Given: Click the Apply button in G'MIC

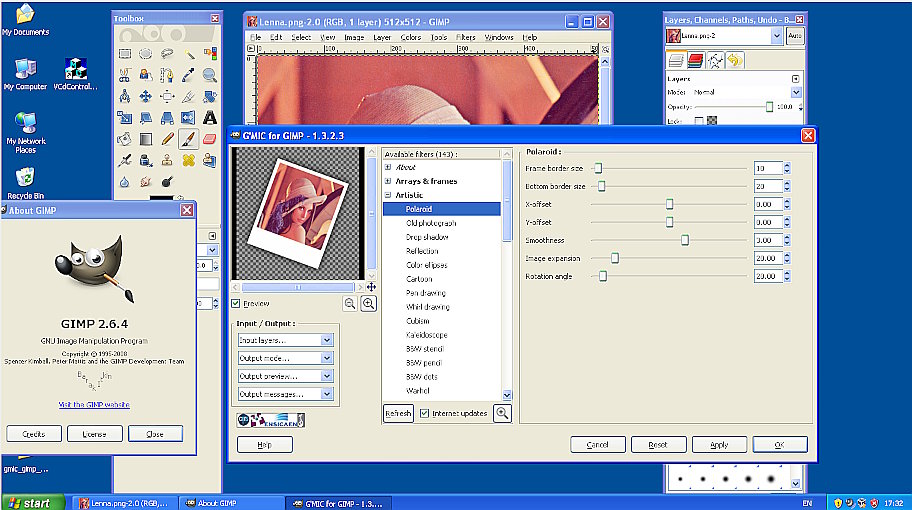Looking at the screenshot, I should (719, 445).
